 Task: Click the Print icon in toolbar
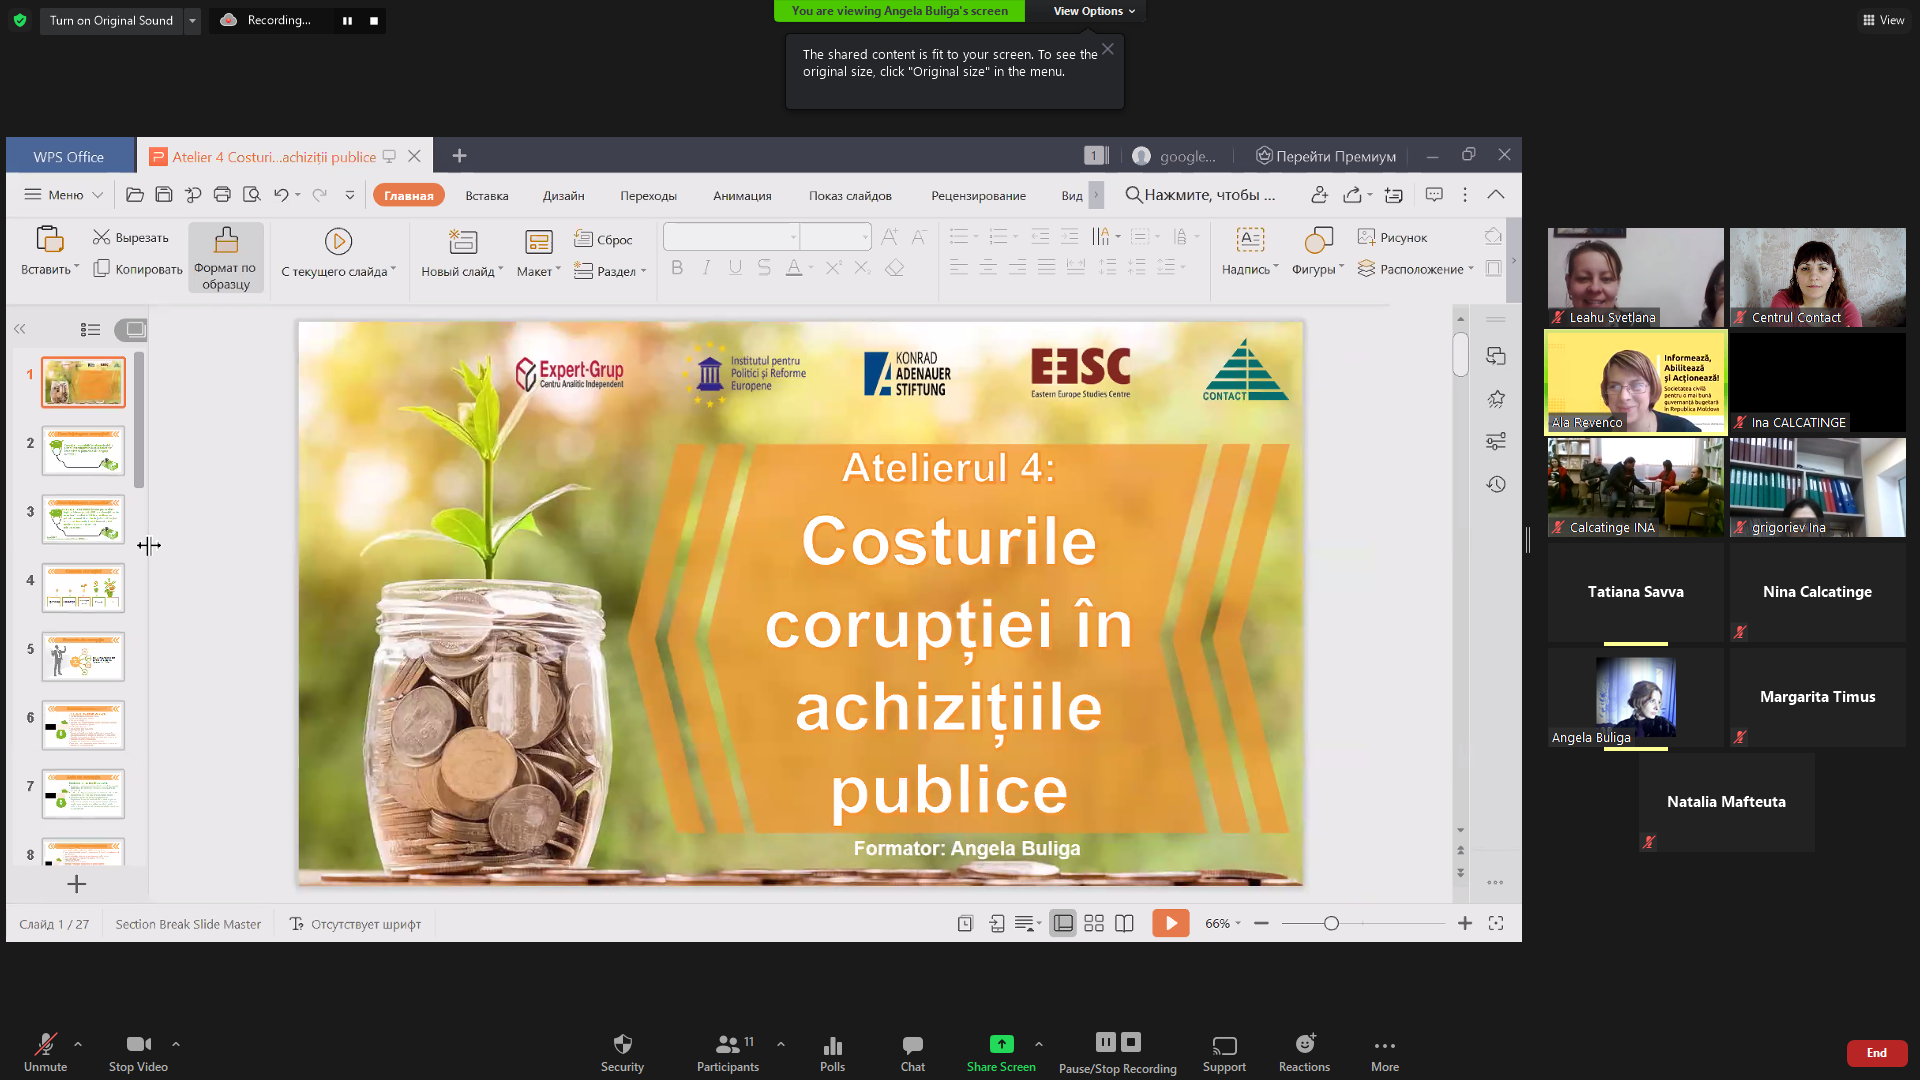pos(222,195)
